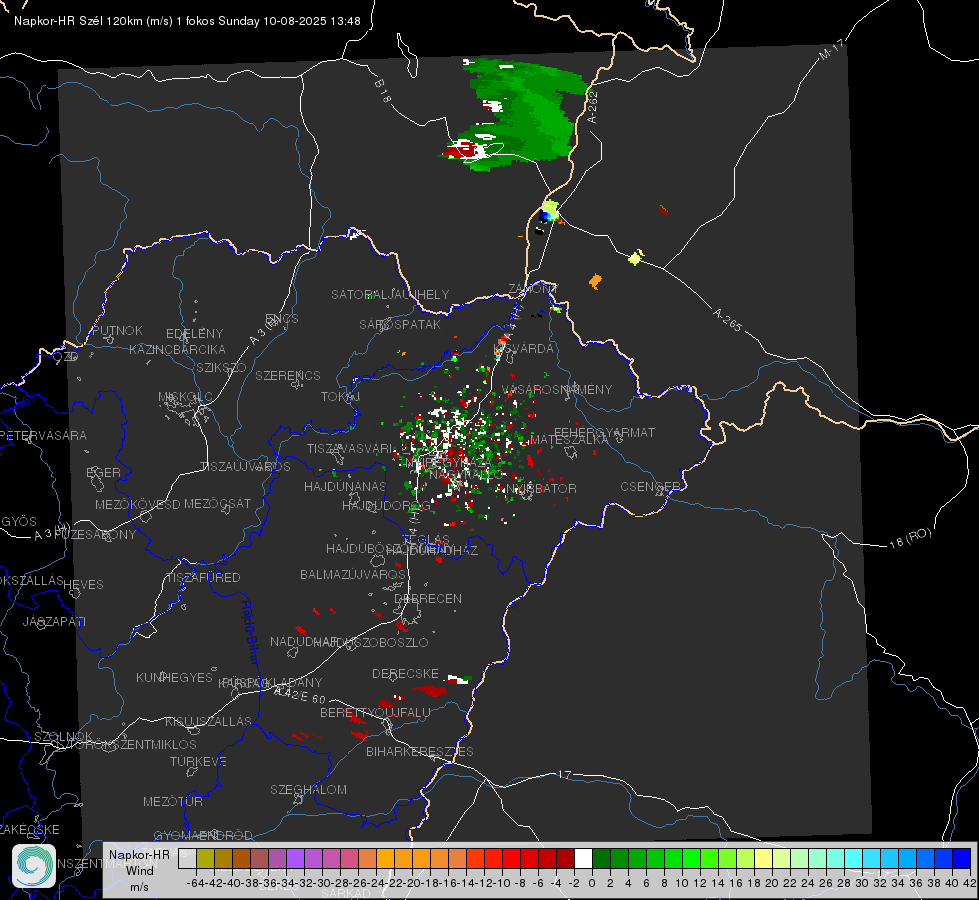The width and height of the screenshot is (979, 900).
Task: Click the 18 (RO) road label
Action: [910, 538]
